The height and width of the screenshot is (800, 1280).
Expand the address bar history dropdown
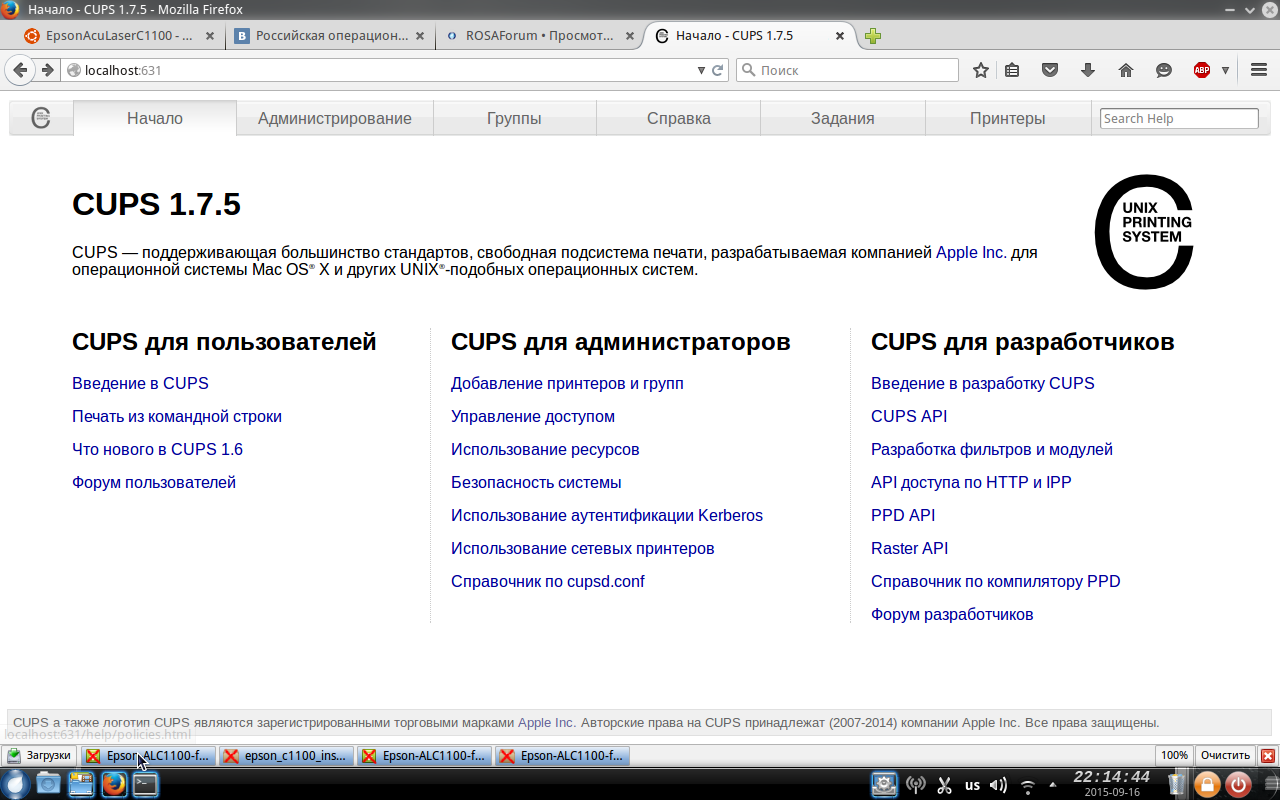pyautogui.click(x=701, y=70)
